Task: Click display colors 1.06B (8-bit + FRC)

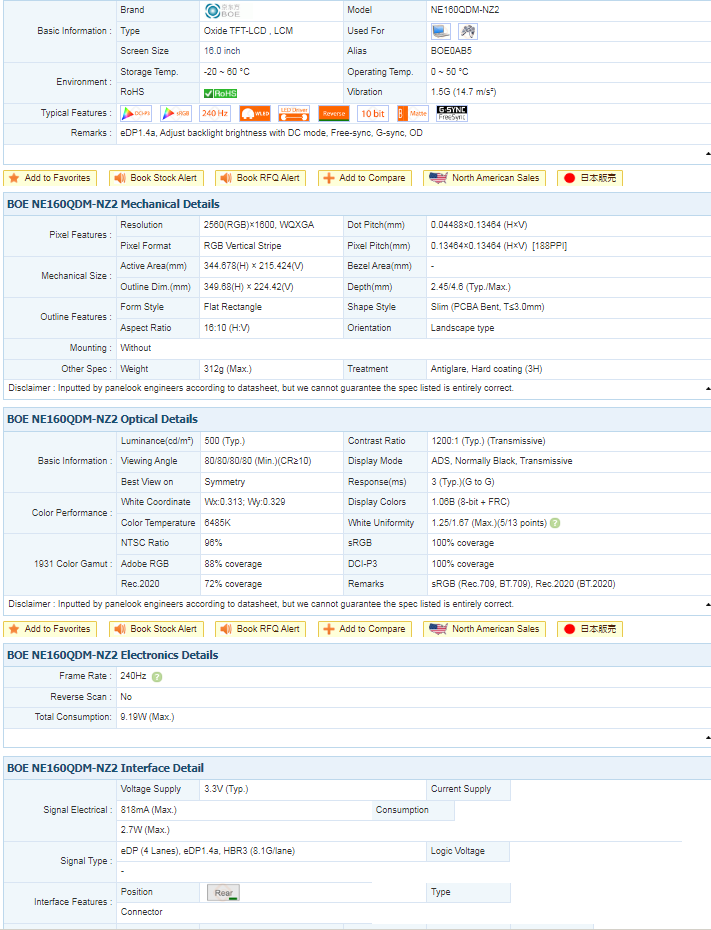Action: (x=471, y=502)
